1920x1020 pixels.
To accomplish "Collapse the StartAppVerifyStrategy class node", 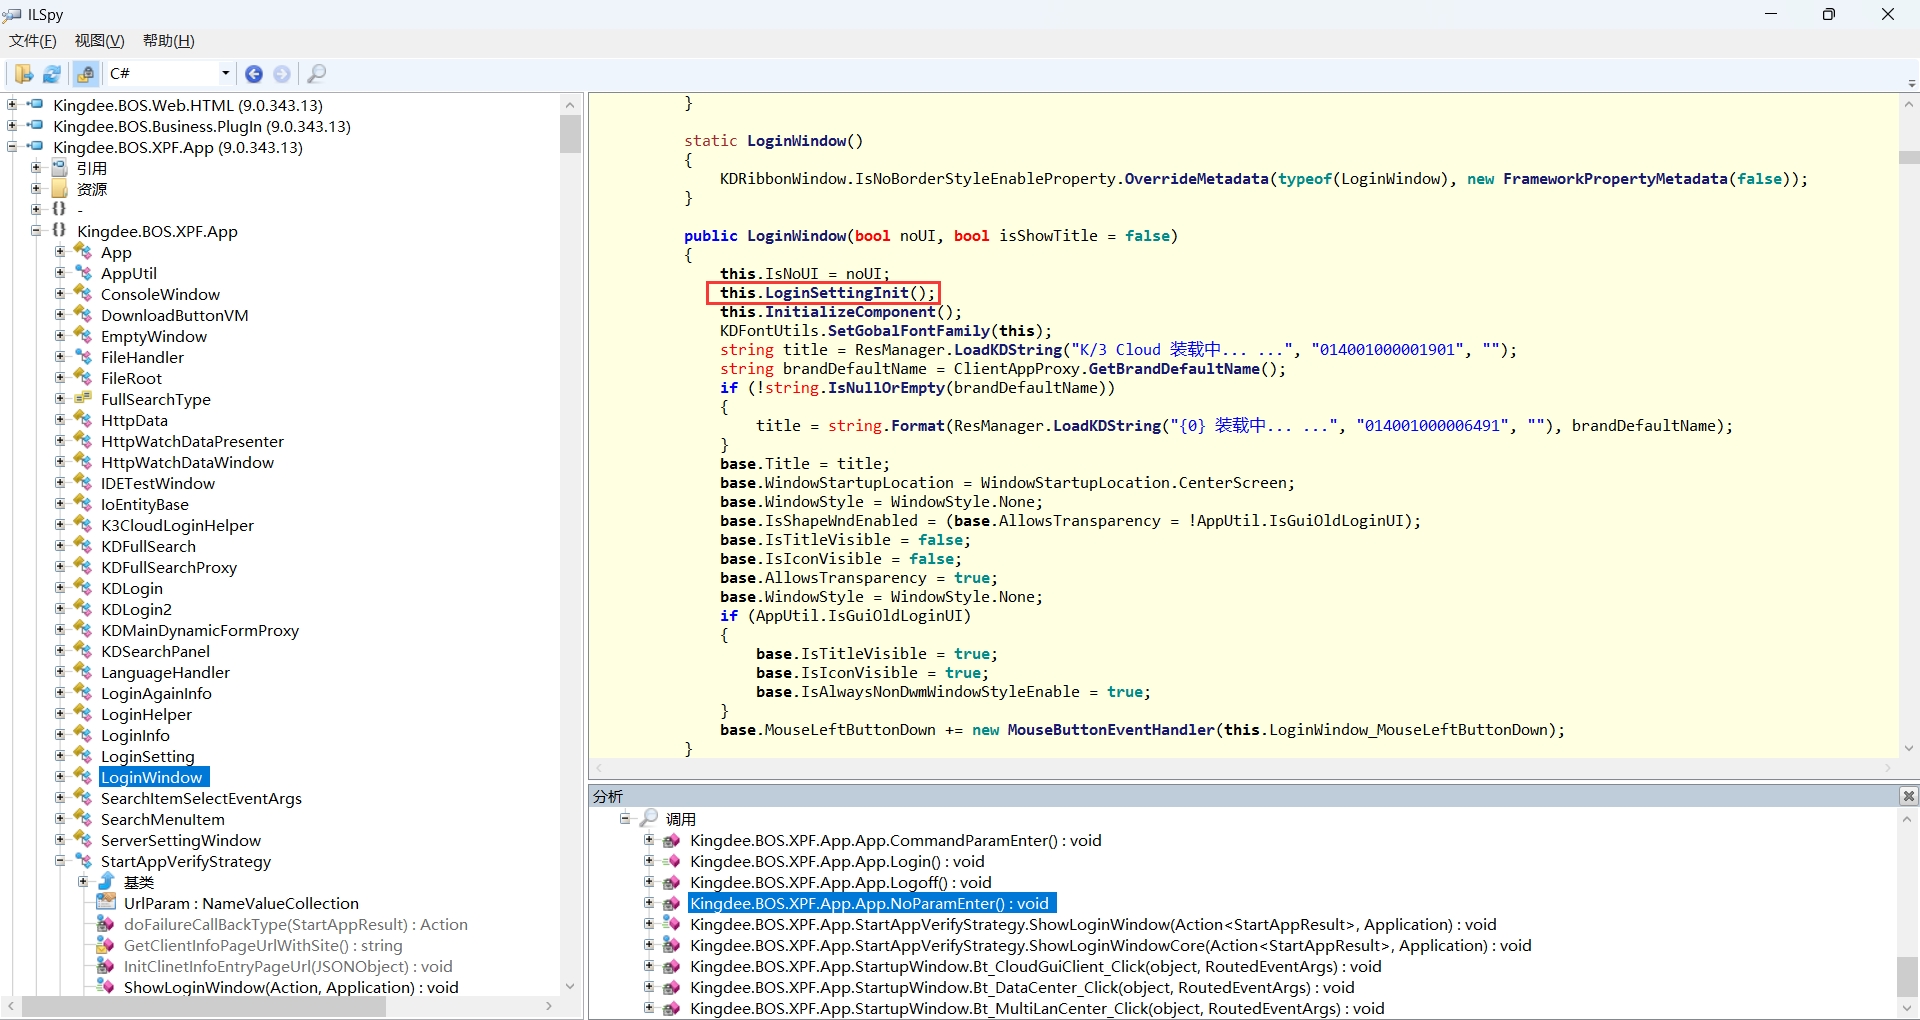I will point(60,861).
